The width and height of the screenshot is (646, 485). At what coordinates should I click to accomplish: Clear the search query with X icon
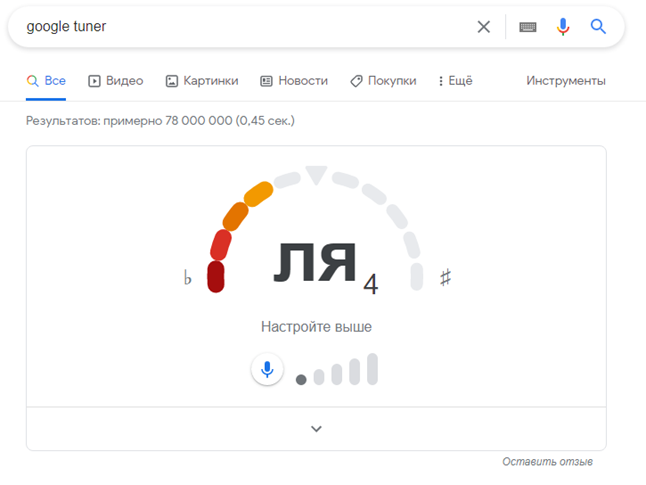484,27
